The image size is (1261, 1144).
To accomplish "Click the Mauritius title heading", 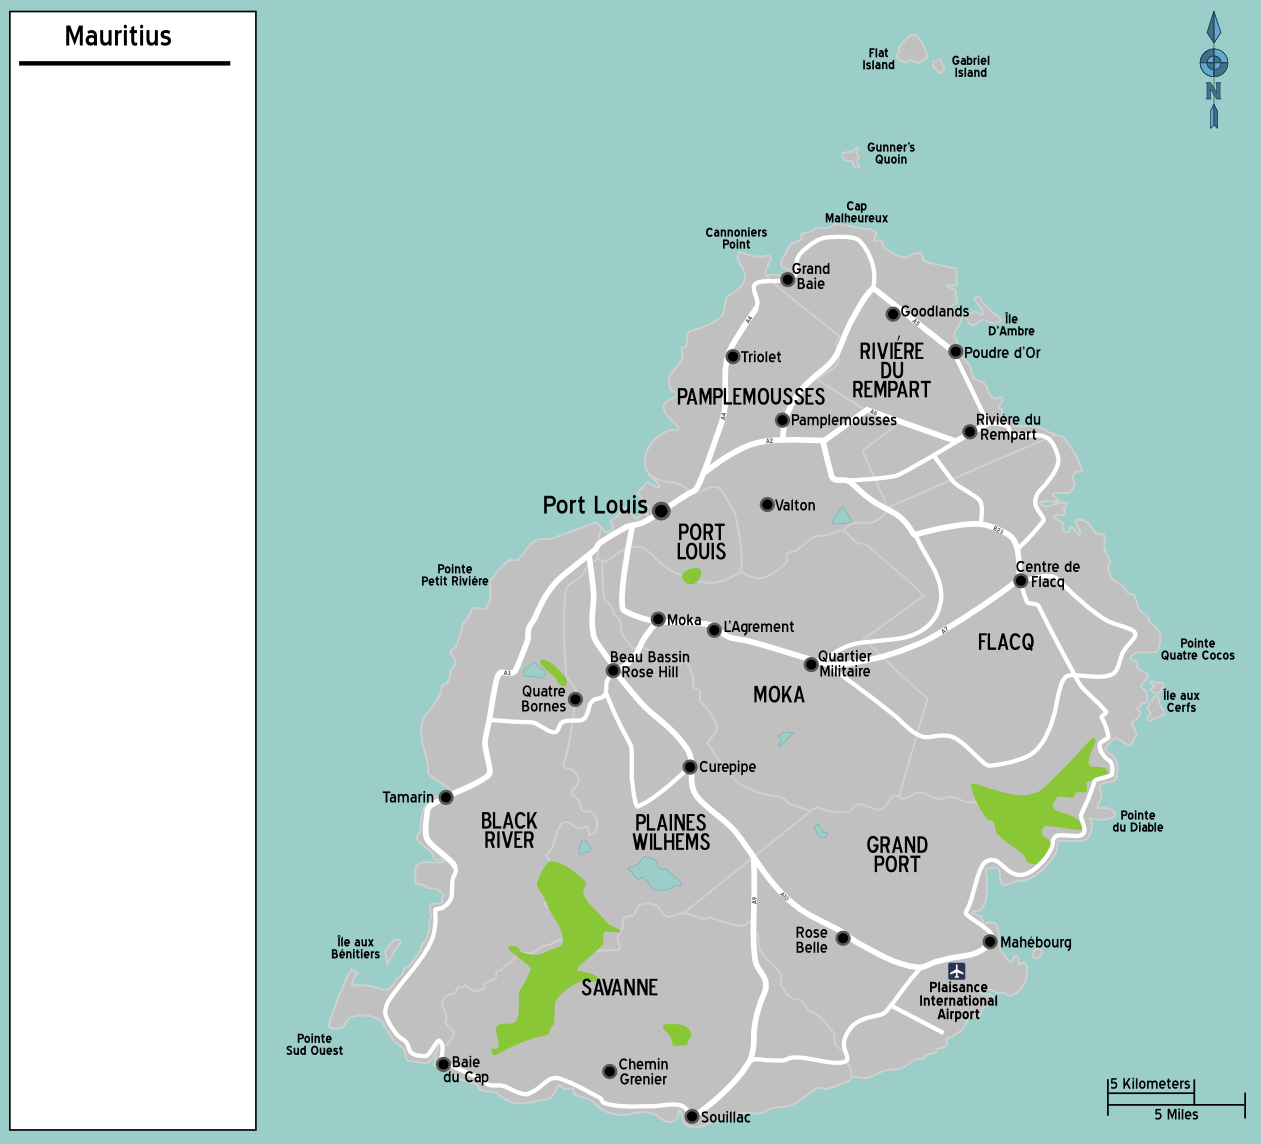I will click(x=118, y=37).
